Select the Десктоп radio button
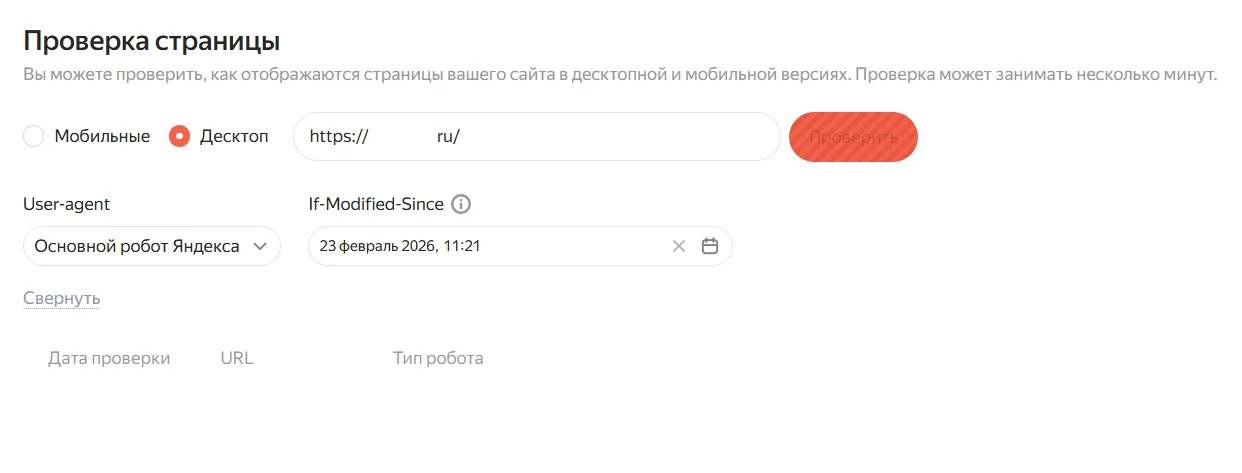Viewport: 1242px width, 473px height. (179, 137)
